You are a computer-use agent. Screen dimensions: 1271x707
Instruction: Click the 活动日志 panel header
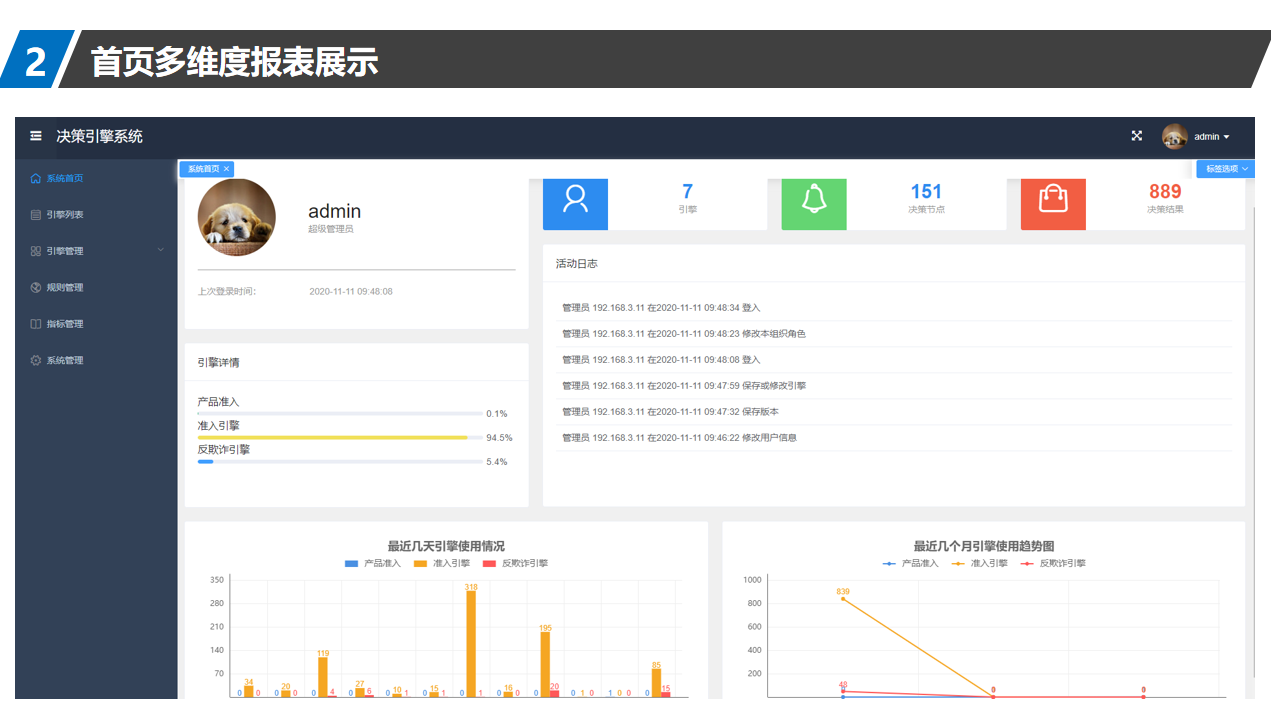pos(894,264)
